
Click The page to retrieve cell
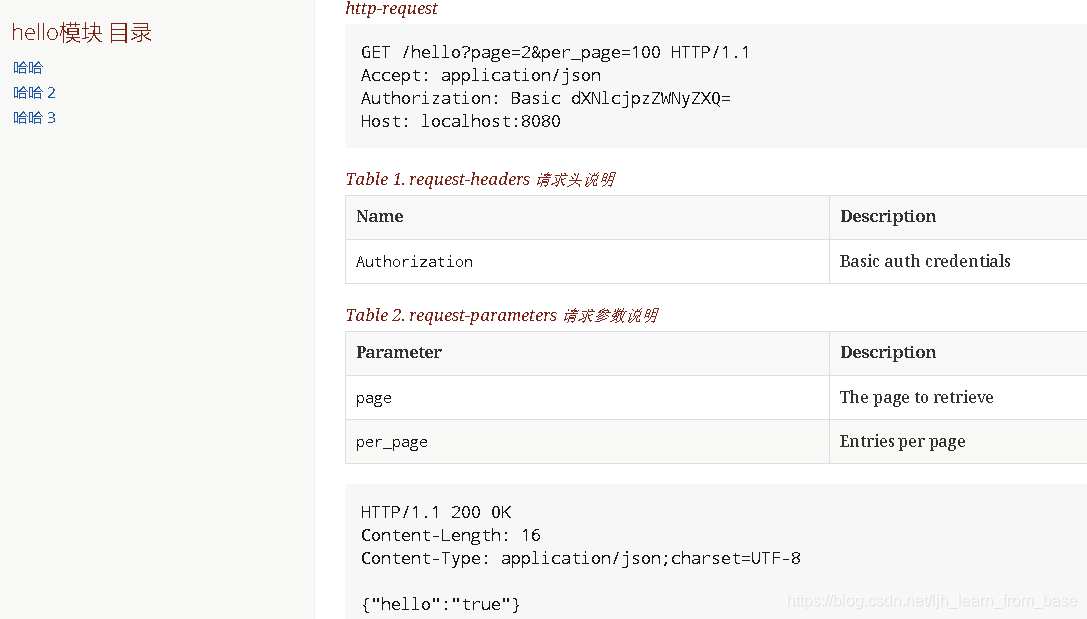point(916,398)
